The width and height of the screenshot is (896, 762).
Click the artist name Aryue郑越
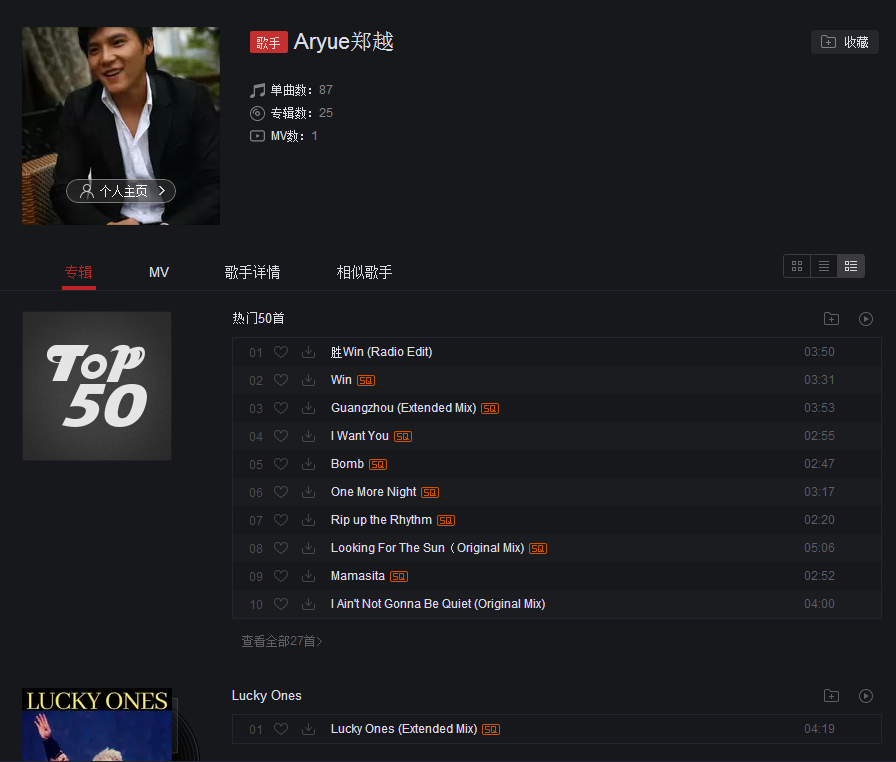click(x=343, y=42)
